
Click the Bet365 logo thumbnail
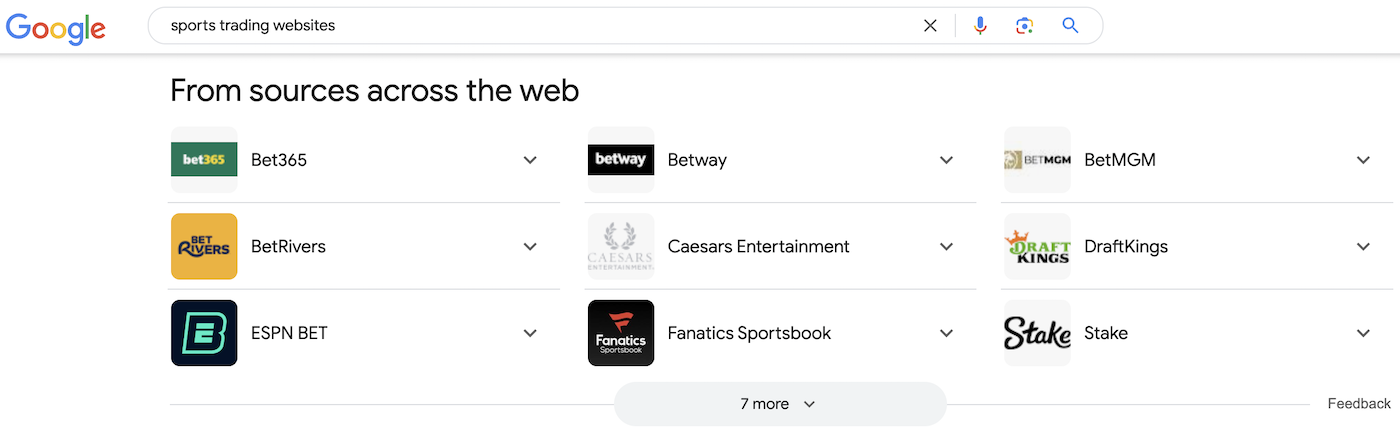[204, 160]
